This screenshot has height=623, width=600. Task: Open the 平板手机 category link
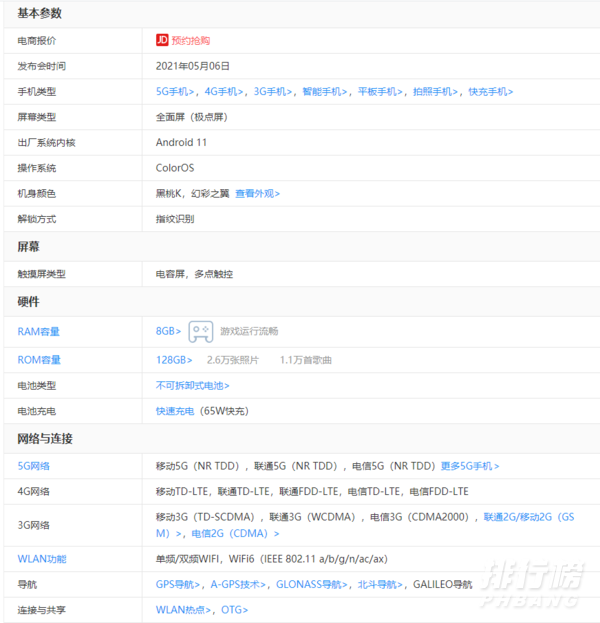[380, 92]
